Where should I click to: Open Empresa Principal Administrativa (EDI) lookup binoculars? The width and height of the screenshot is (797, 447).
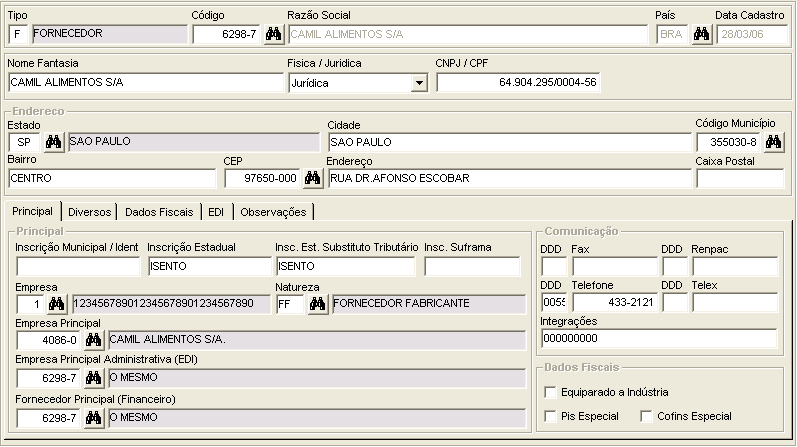click(94, 378)
